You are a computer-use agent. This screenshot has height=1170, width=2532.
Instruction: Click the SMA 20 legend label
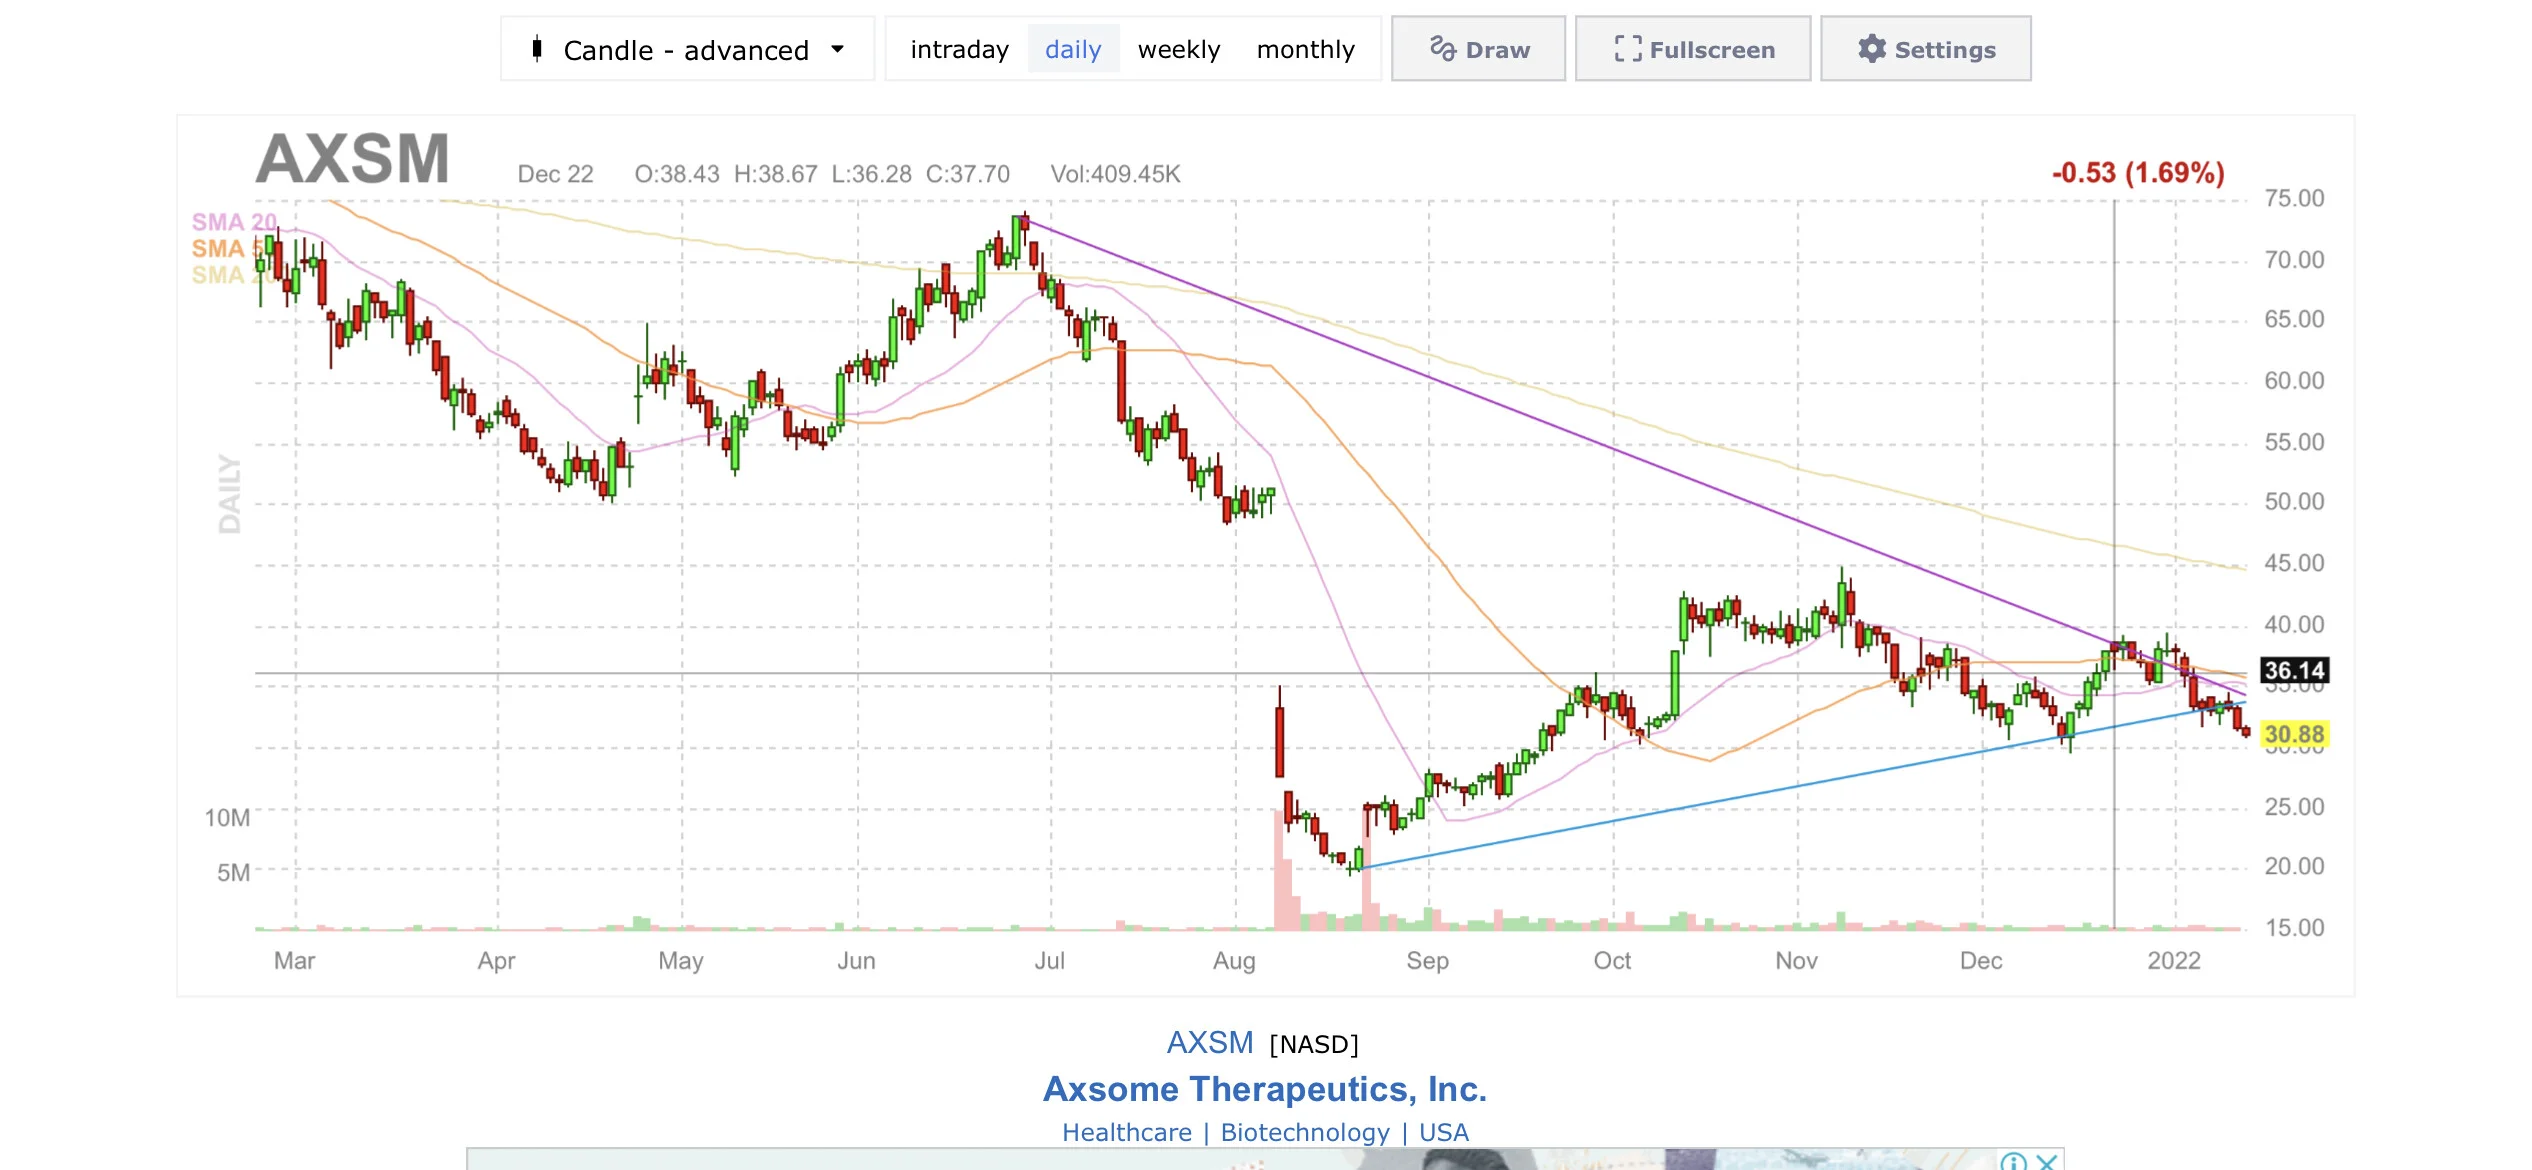[234, 222]
